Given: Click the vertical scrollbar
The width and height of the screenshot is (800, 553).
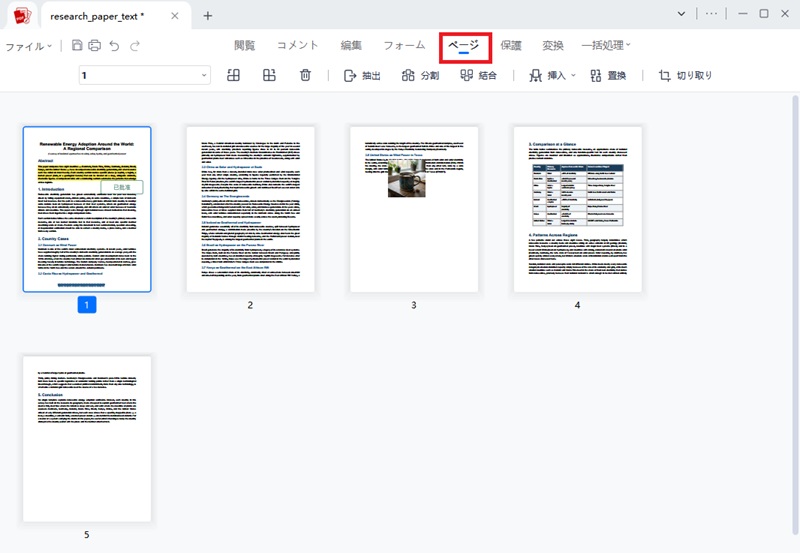Looking at the screenshot, I should 795,314.
